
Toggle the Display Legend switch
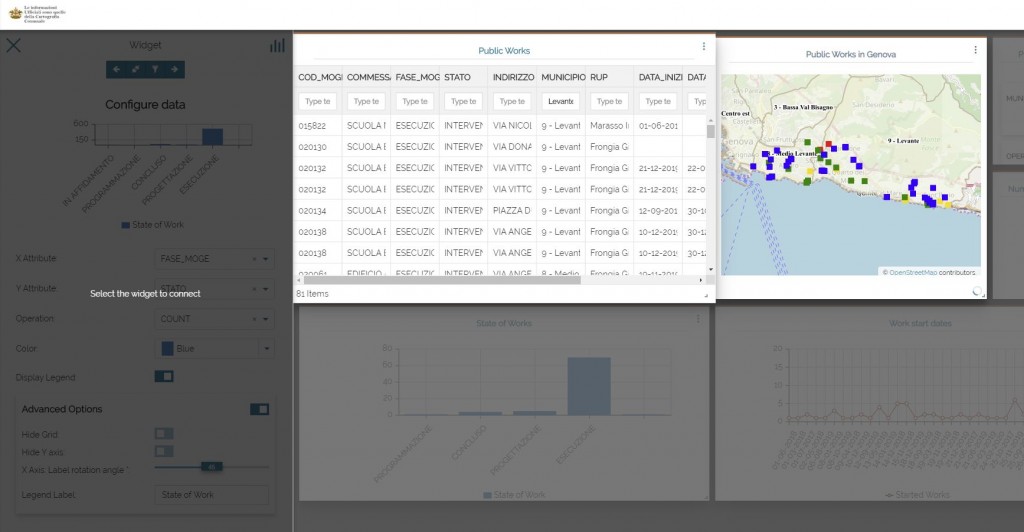164,376
